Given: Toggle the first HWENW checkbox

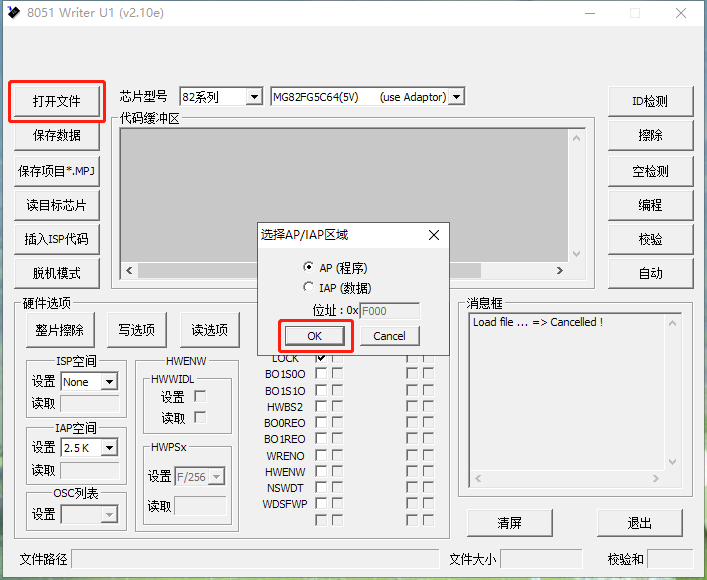Looking at the screenshot, I should click(321, 471).
